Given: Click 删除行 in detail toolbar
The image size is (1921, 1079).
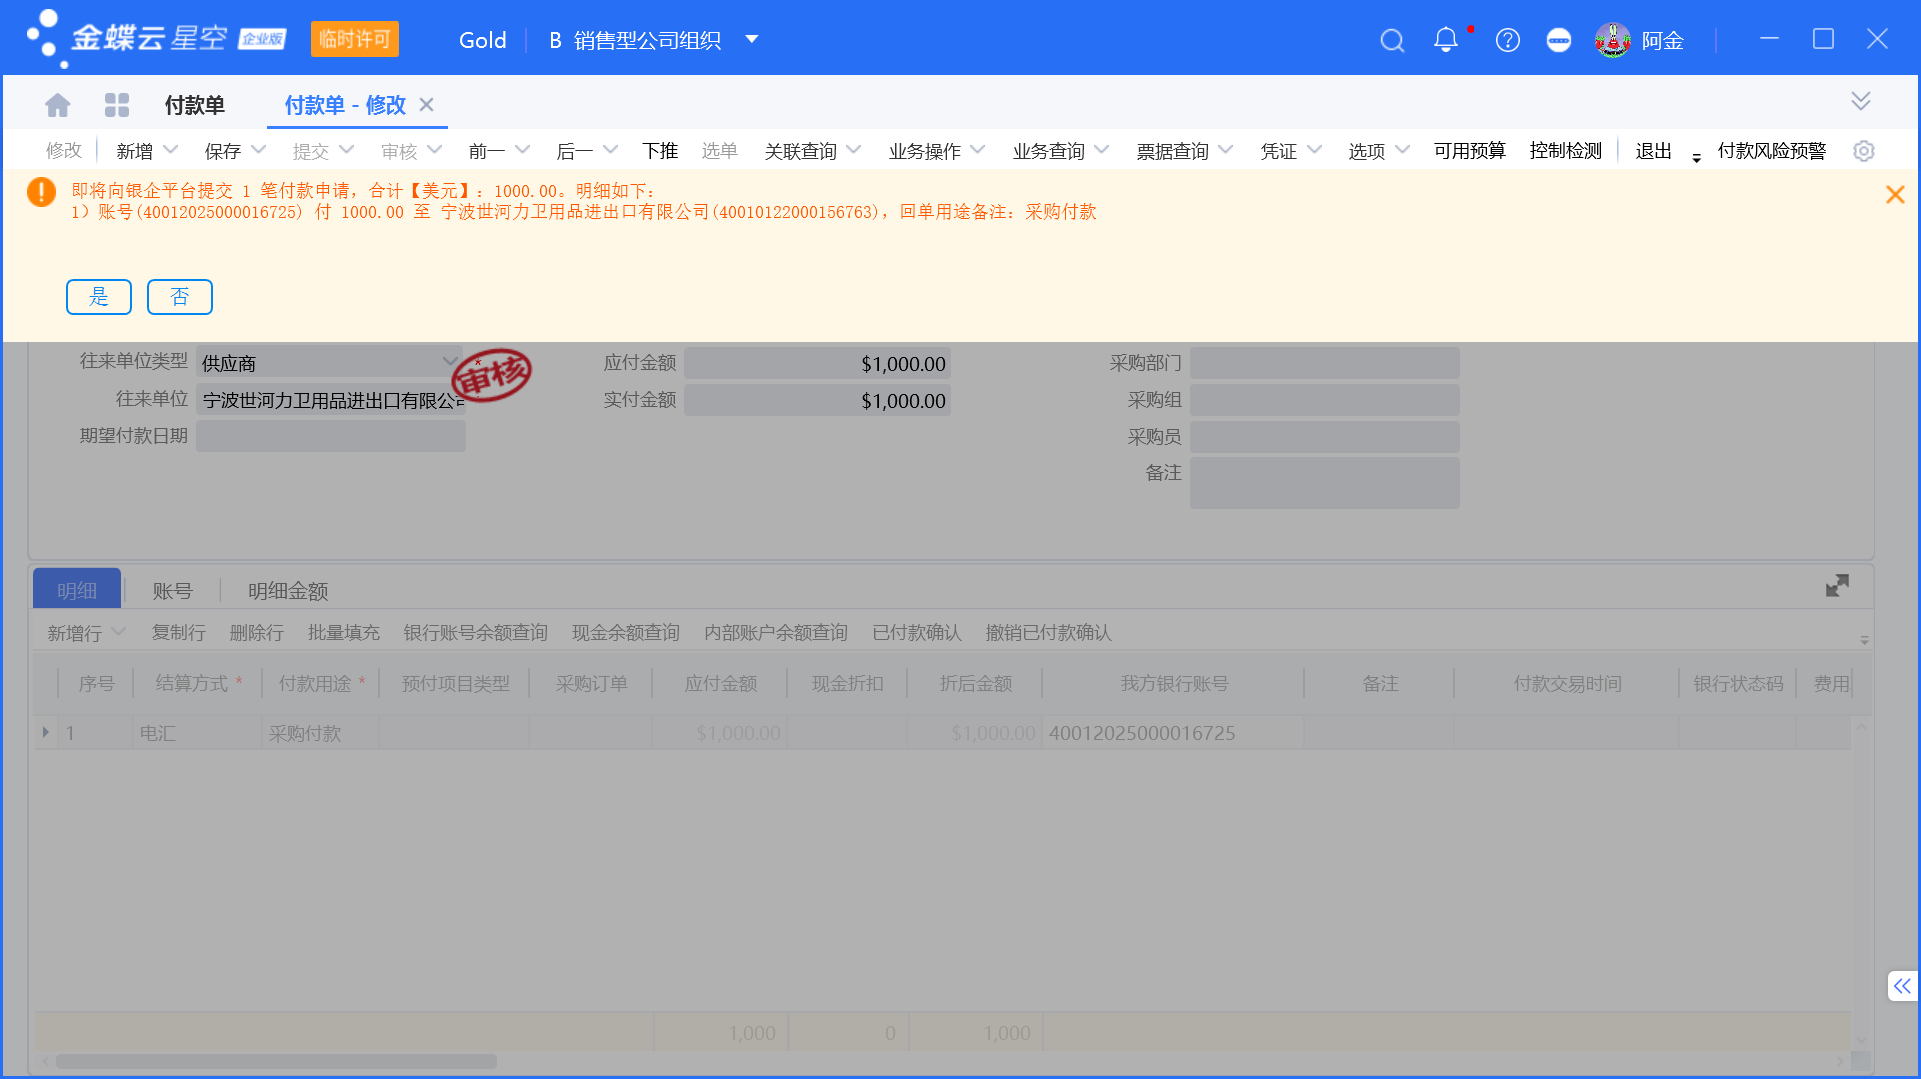Looking at the screenshot, I should [257, 633].
